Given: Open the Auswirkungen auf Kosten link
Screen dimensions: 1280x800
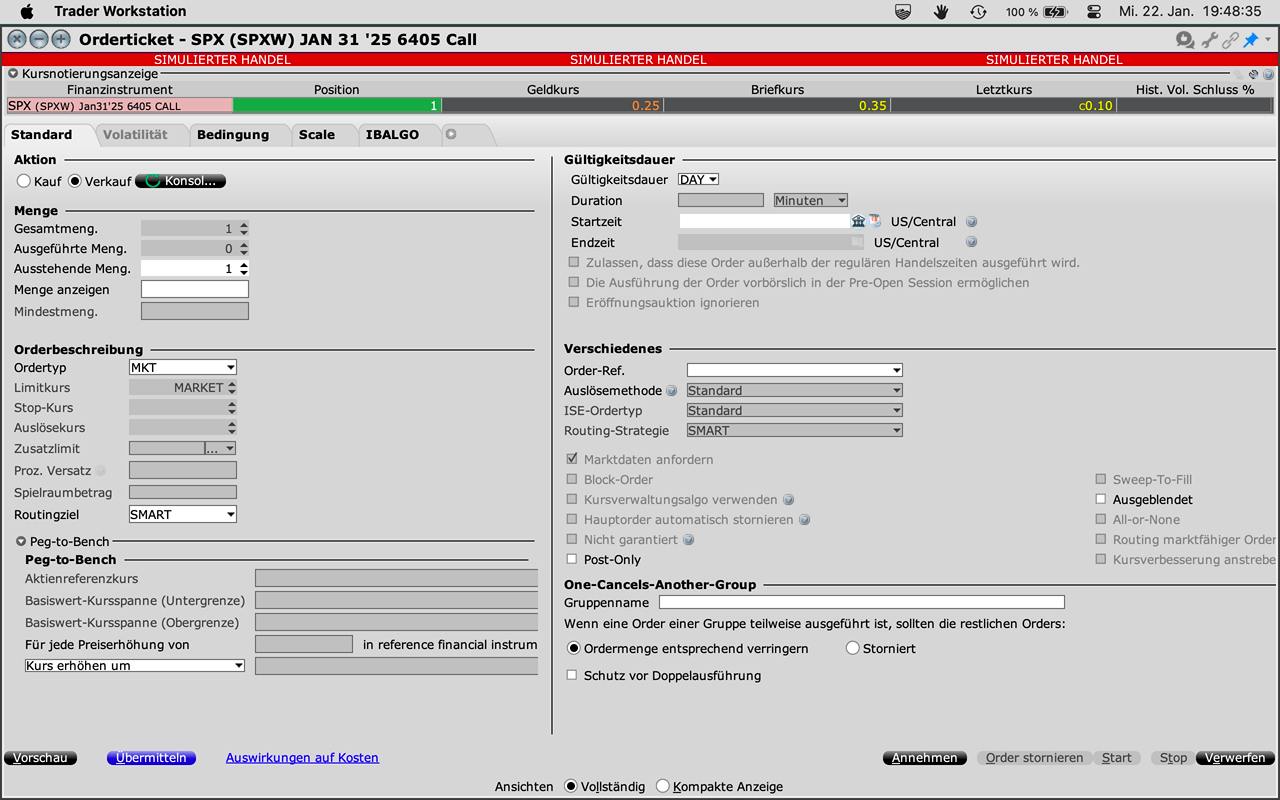Looking at the screenshot, I should point(302,758).
